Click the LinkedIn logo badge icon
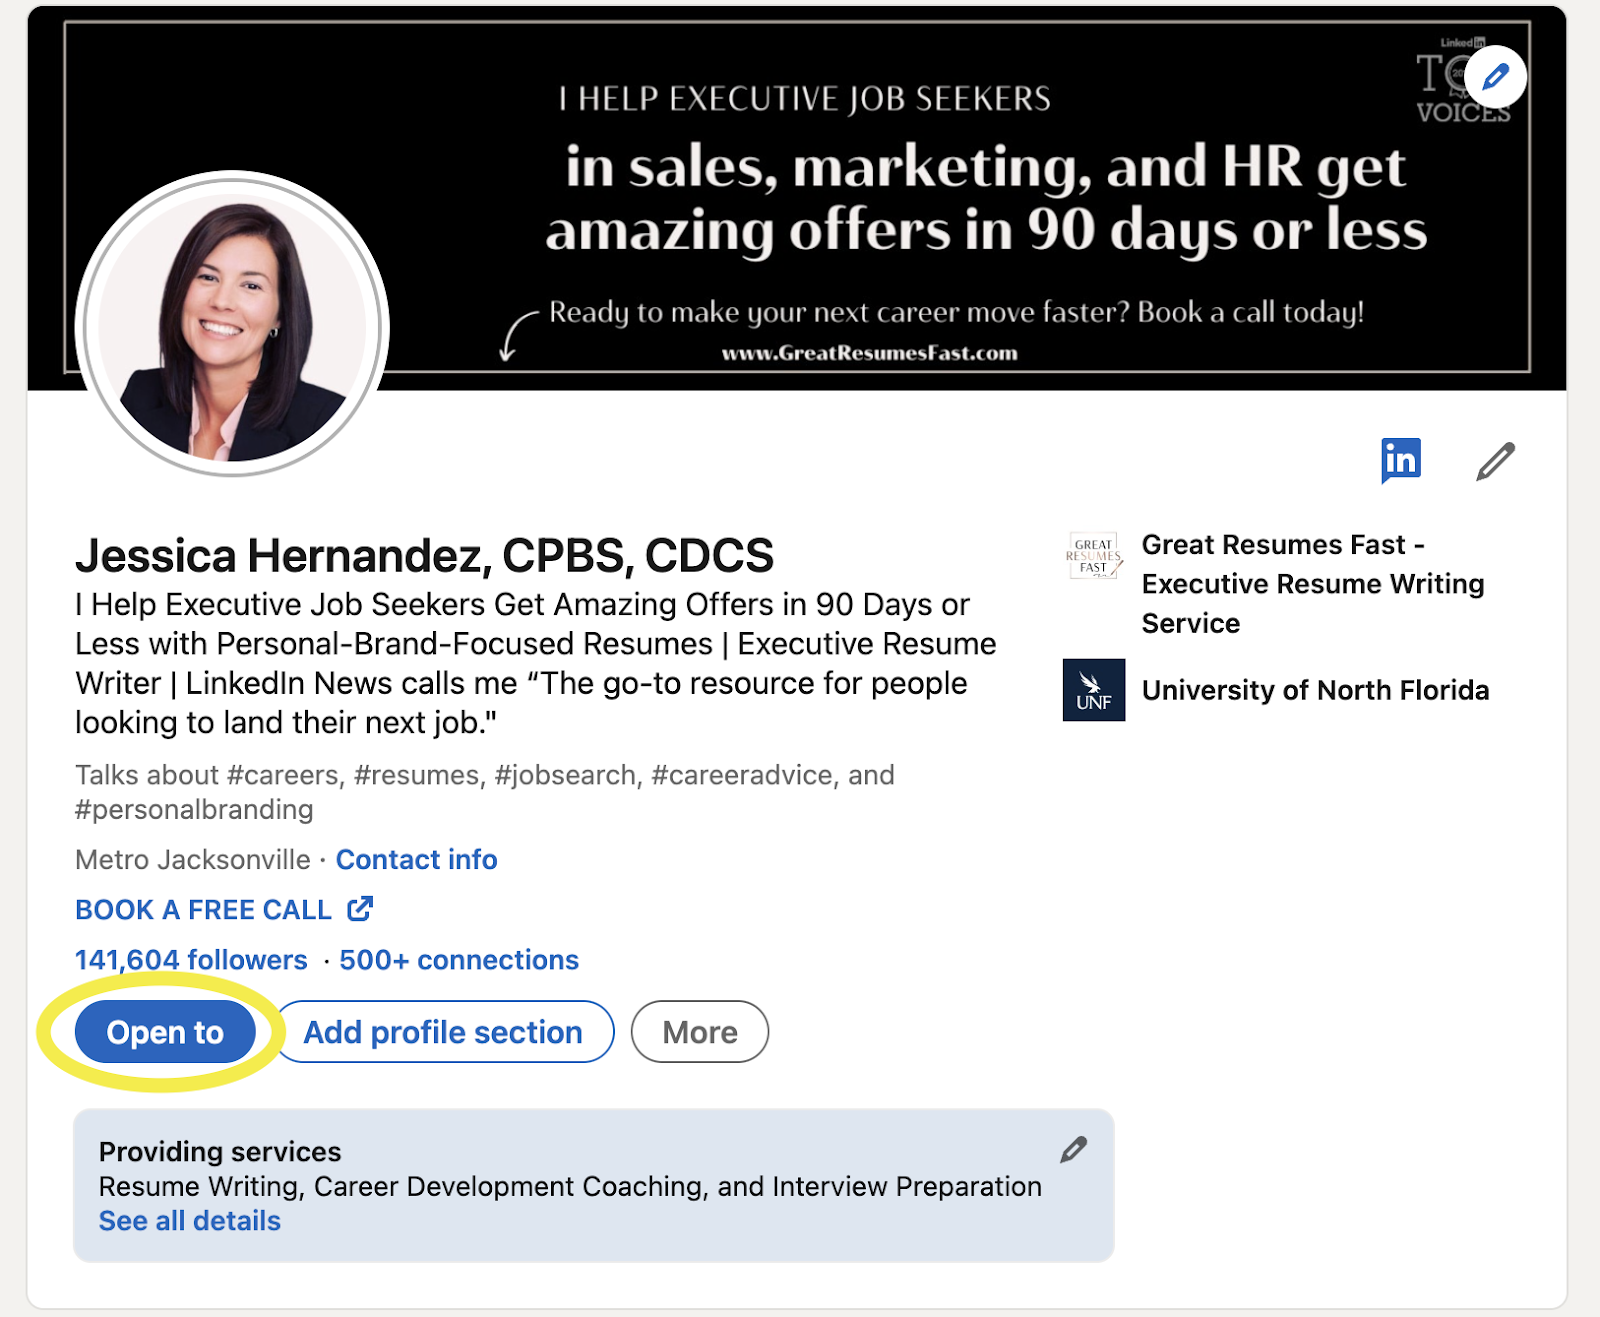Screen dimensions: 1600x1317 [1401, 460]
